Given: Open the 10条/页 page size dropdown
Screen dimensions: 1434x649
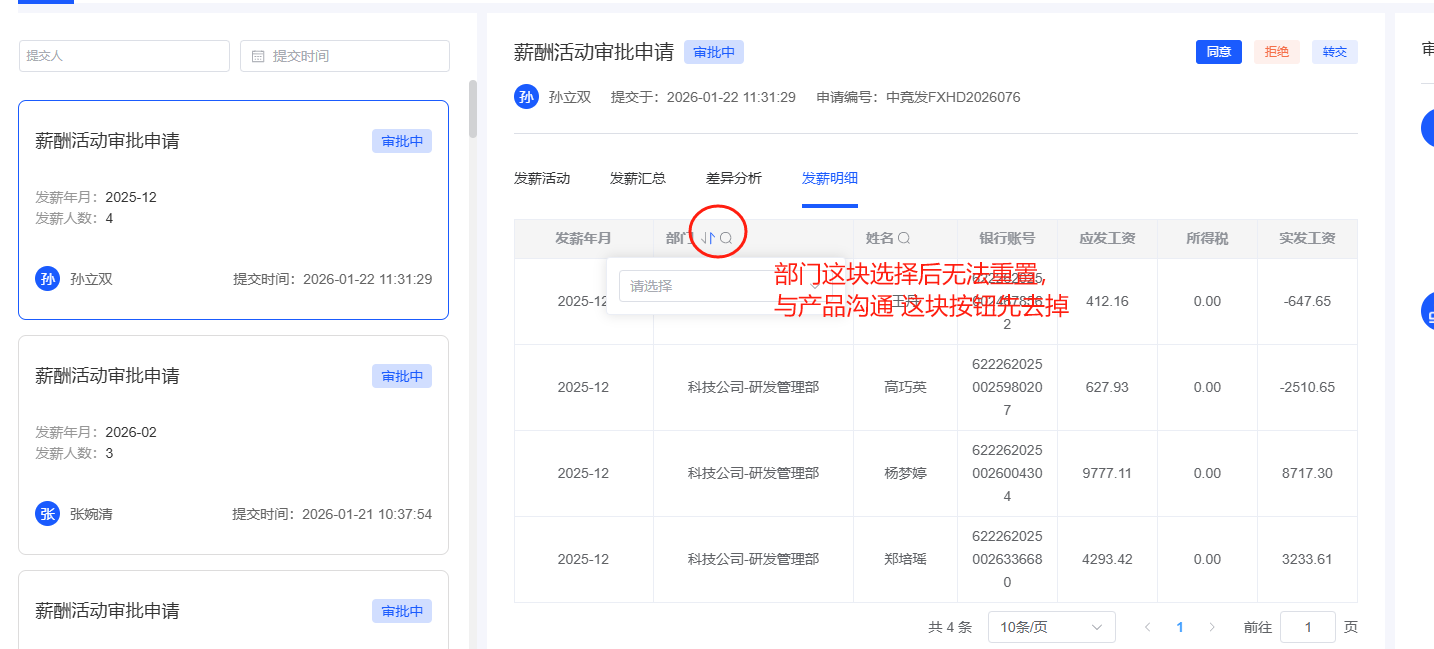Looking at the screenshot, I should (x=1052, y=627).
